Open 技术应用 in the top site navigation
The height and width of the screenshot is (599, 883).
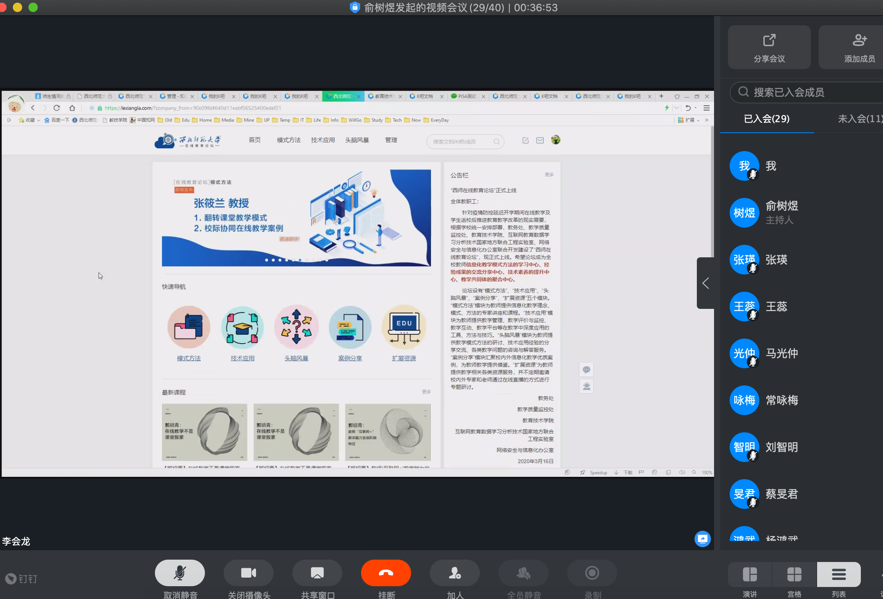point(323,140)
